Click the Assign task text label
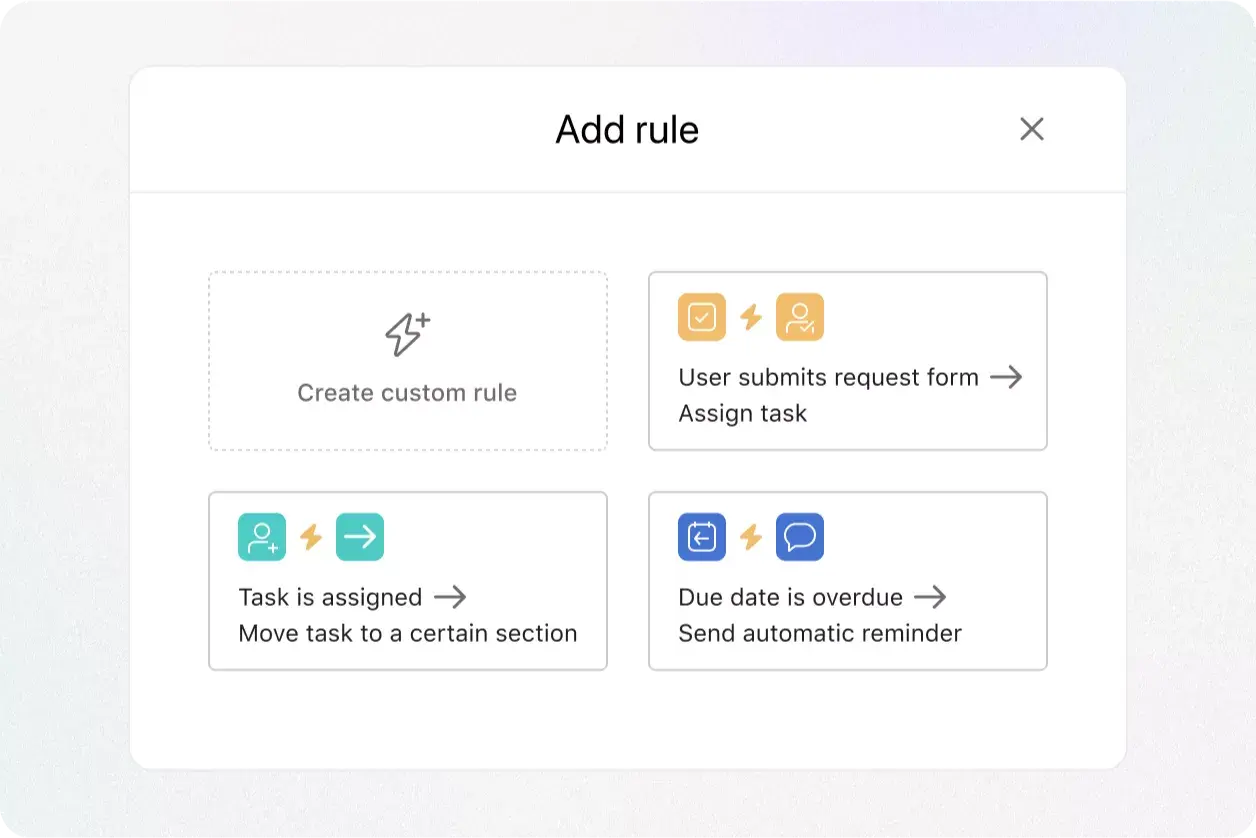Image resolution: width=1256 pixels, height=838 pixels. coord(742,412)
